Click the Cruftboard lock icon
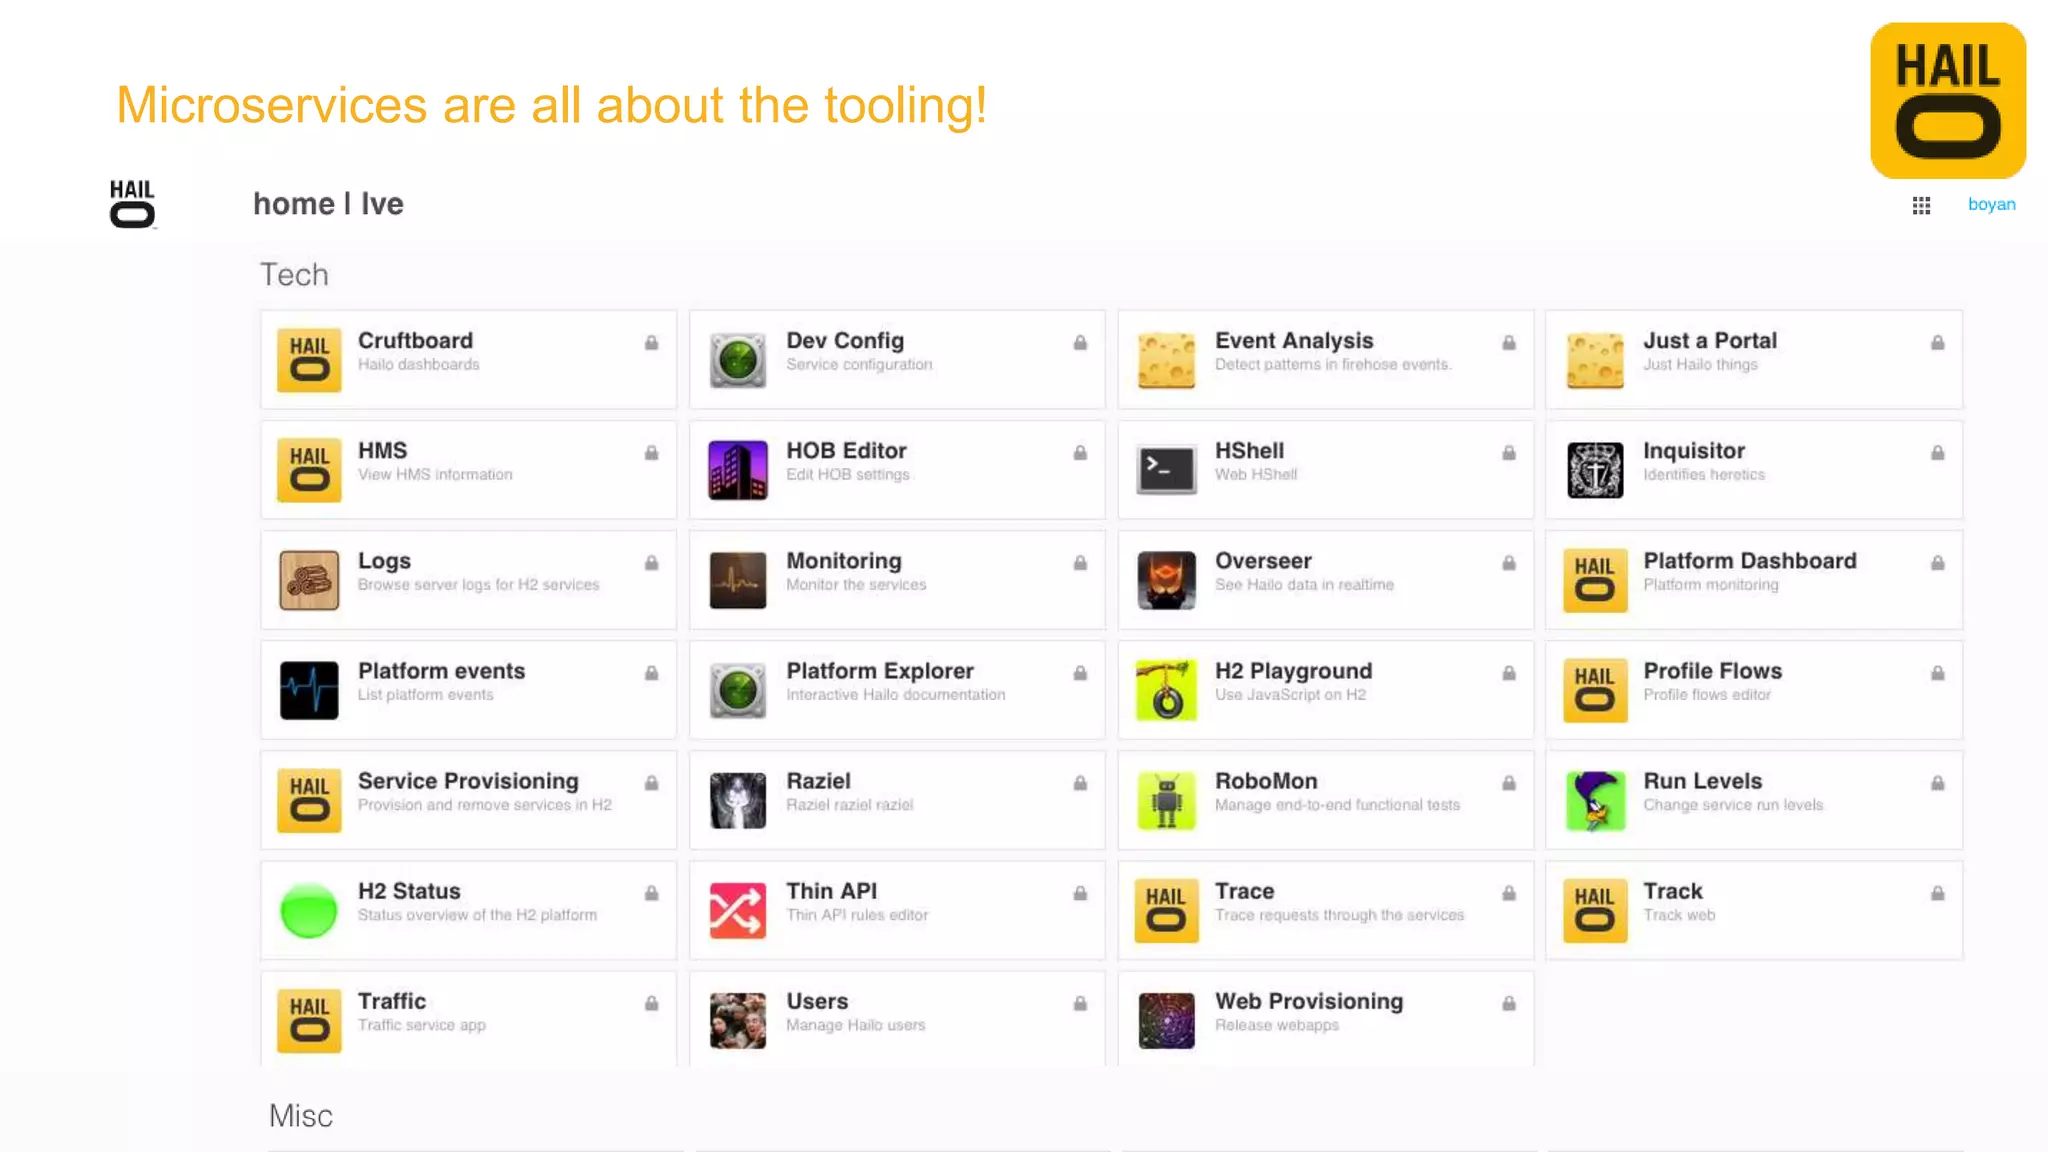The width and height of the screenshot is (2048, 1152). (651, 343)
